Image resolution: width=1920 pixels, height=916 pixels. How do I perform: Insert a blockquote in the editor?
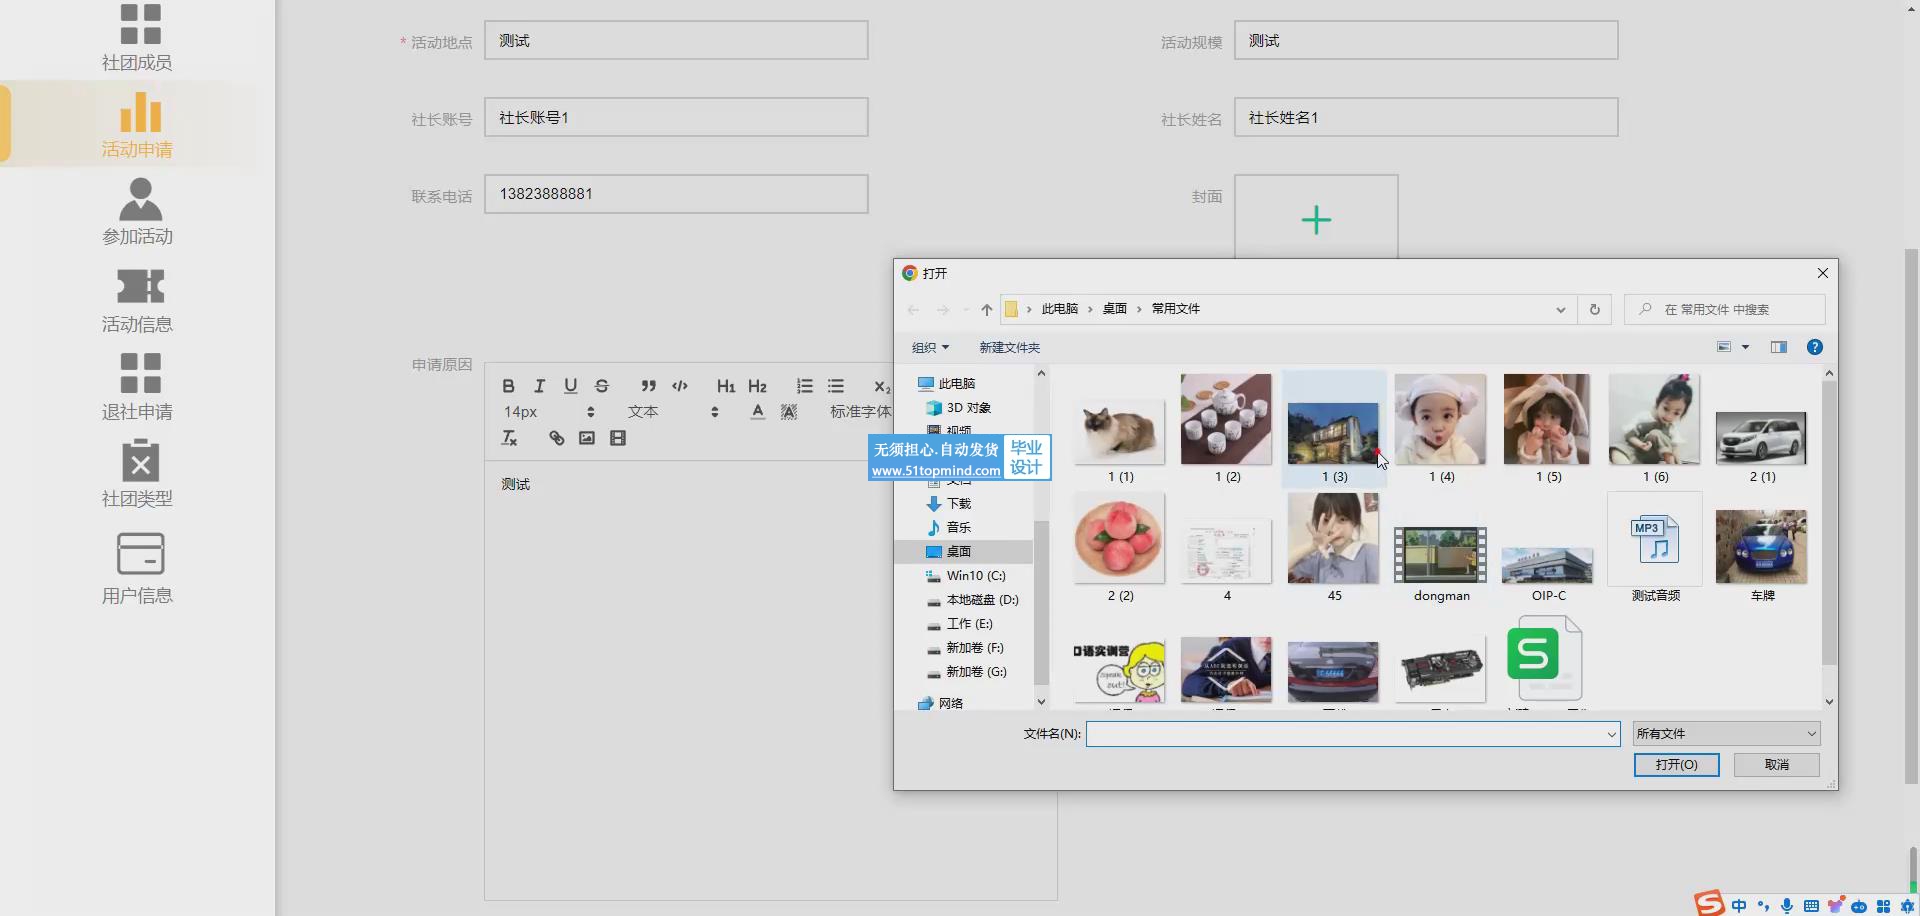648,386
